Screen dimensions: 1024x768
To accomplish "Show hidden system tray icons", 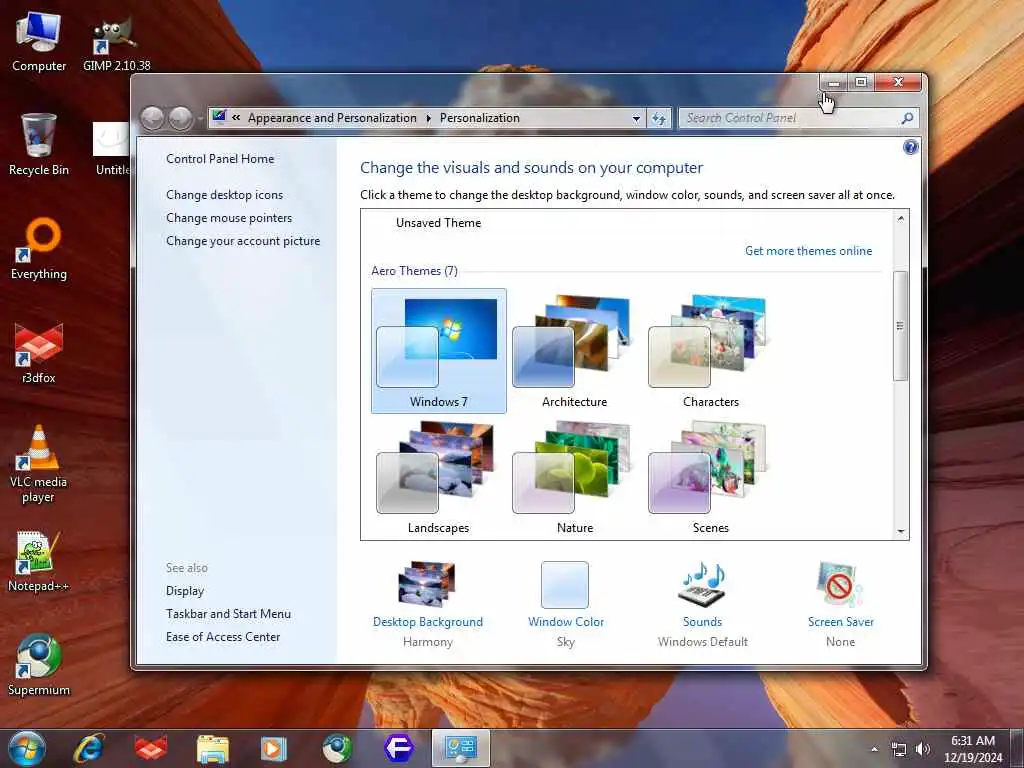I will click(874, 749).
